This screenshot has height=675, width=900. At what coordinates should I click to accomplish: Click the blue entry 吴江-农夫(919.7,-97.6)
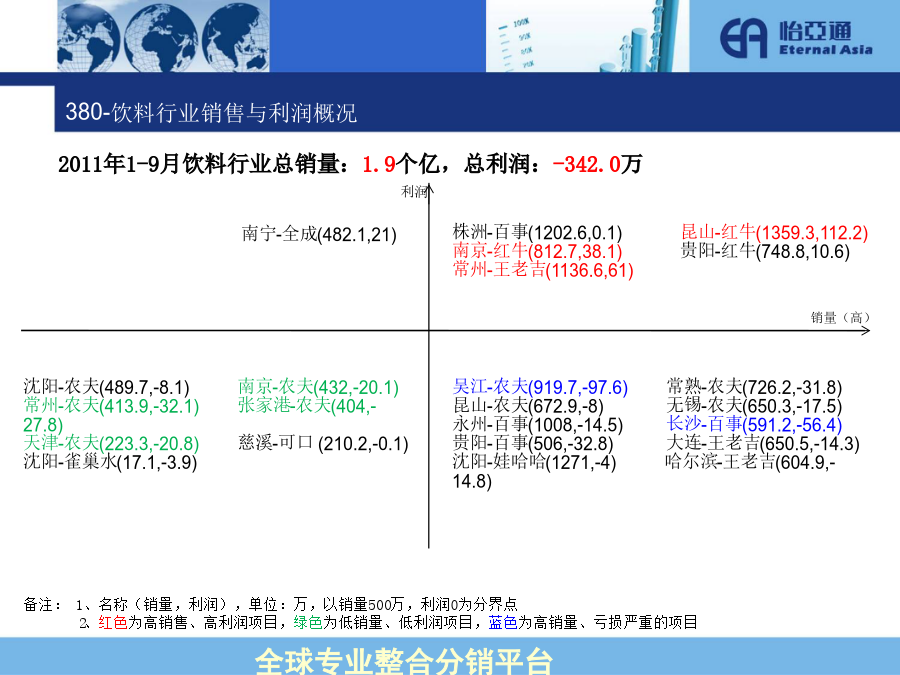click(x=540, y=387)
